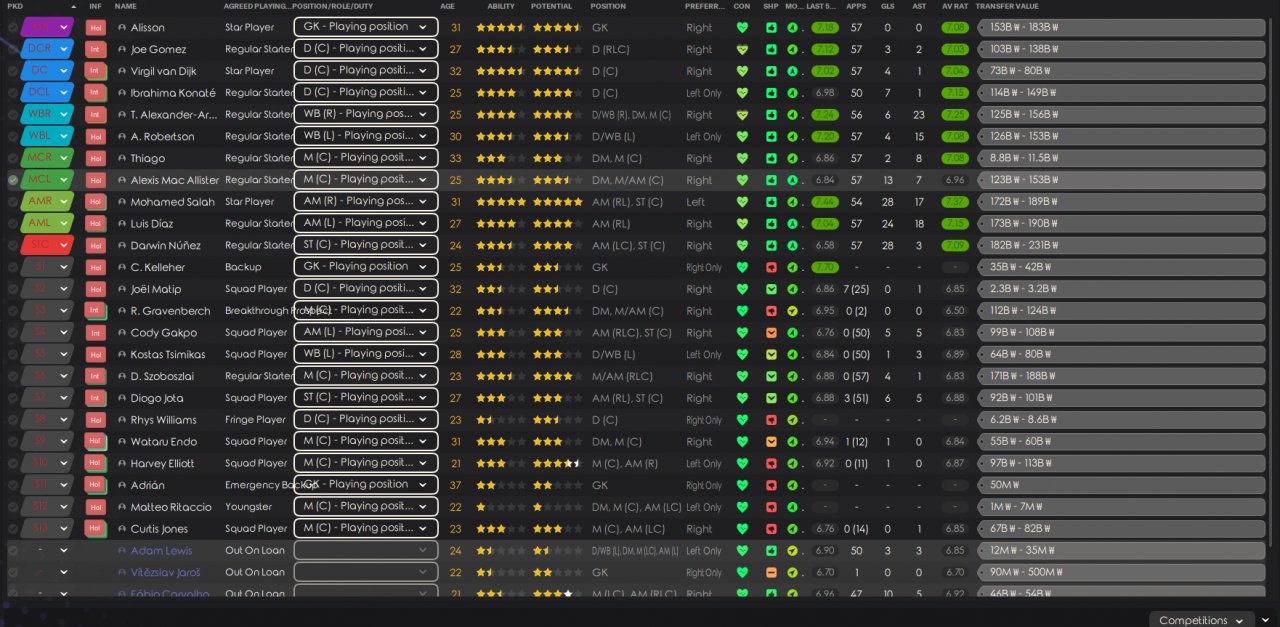
Task: Click Curtis Jones's Hol status icon
Action: tap(96, 529)
